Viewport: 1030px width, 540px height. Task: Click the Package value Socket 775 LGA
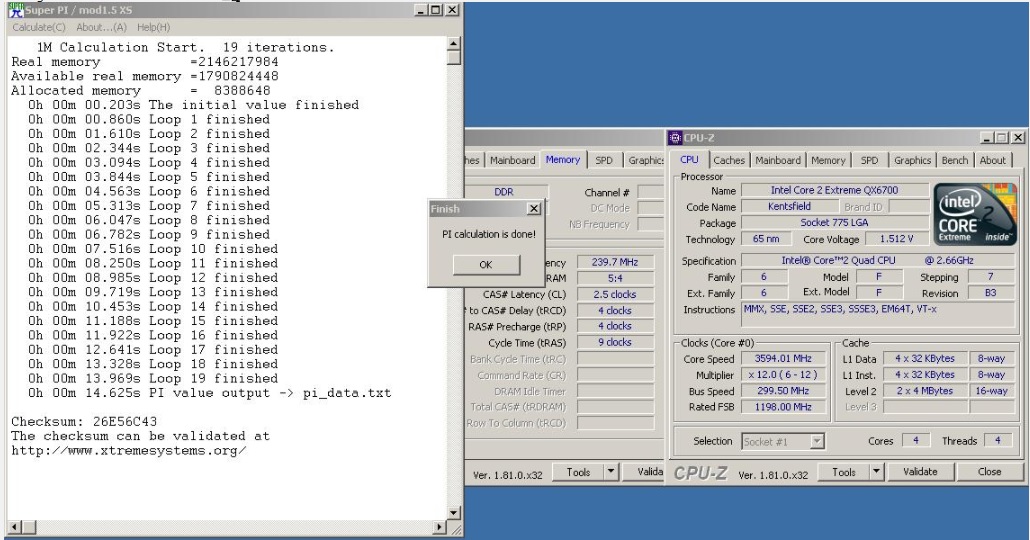(x=834, y=223)
